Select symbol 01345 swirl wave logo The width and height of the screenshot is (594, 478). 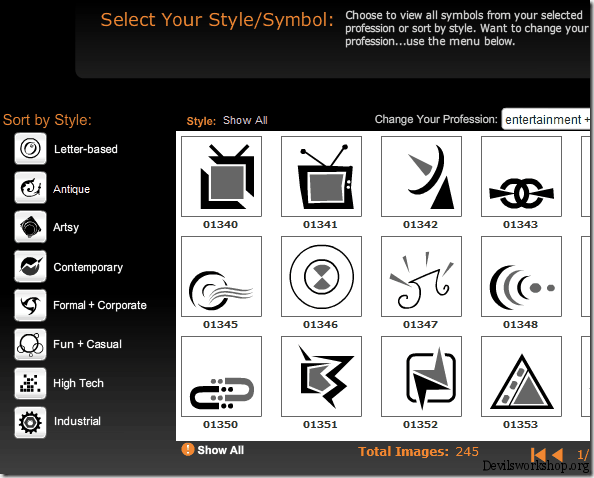(x=222, y=276)
